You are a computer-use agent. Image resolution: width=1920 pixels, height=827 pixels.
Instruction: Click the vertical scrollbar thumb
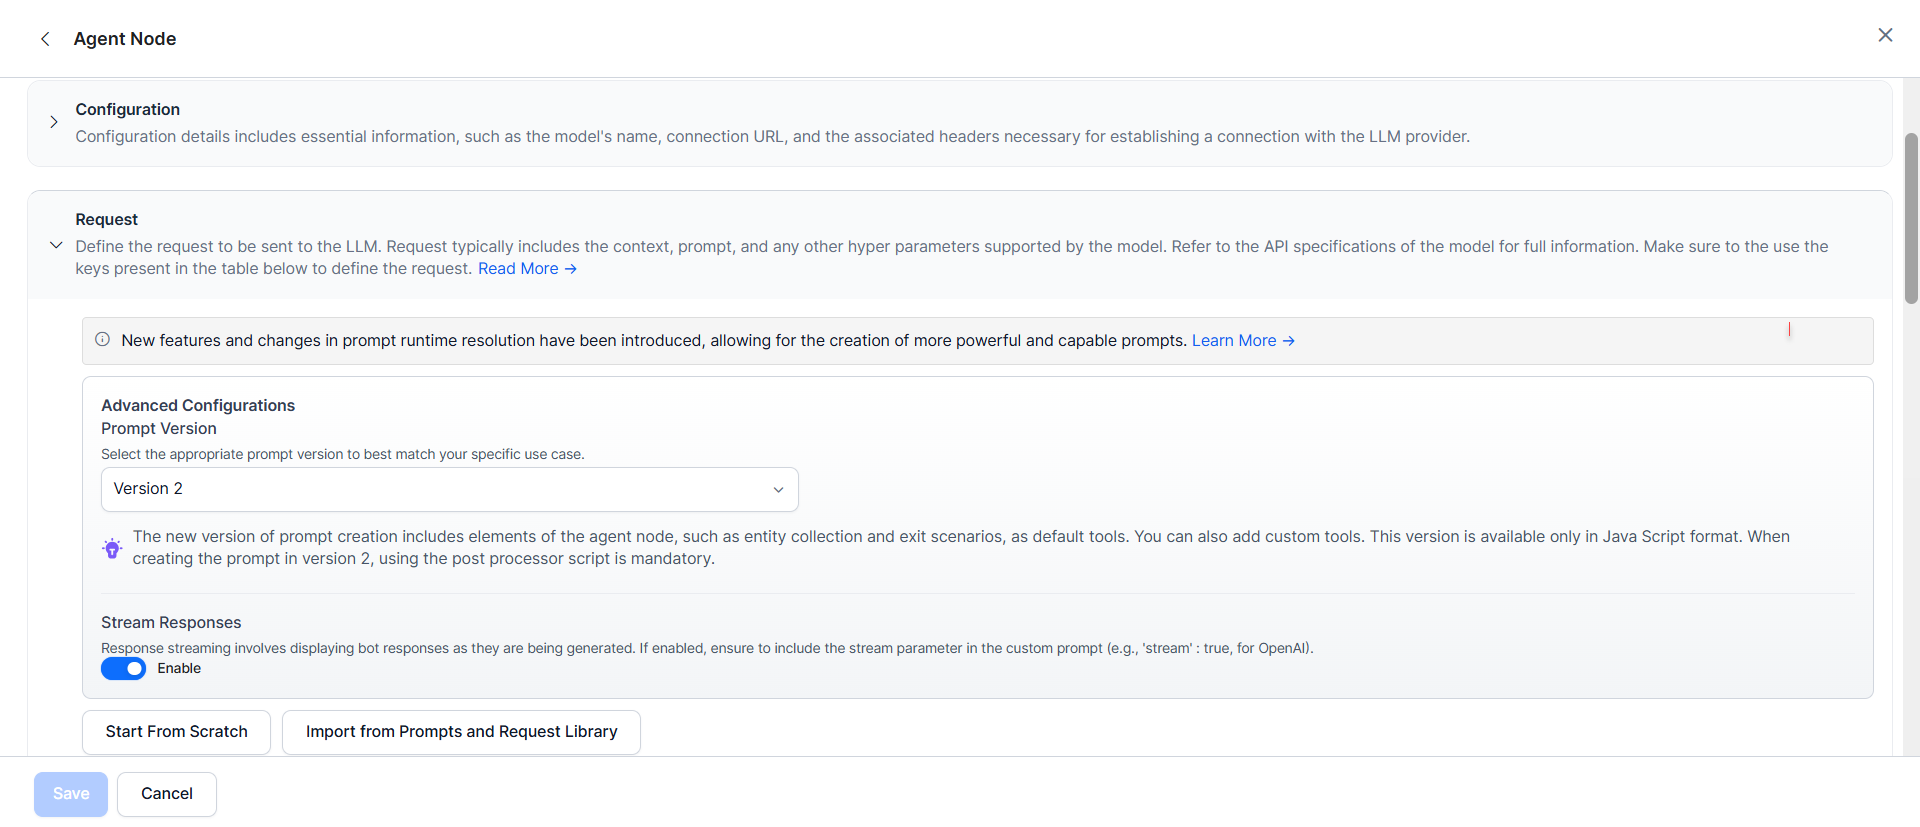point(1911,218)
